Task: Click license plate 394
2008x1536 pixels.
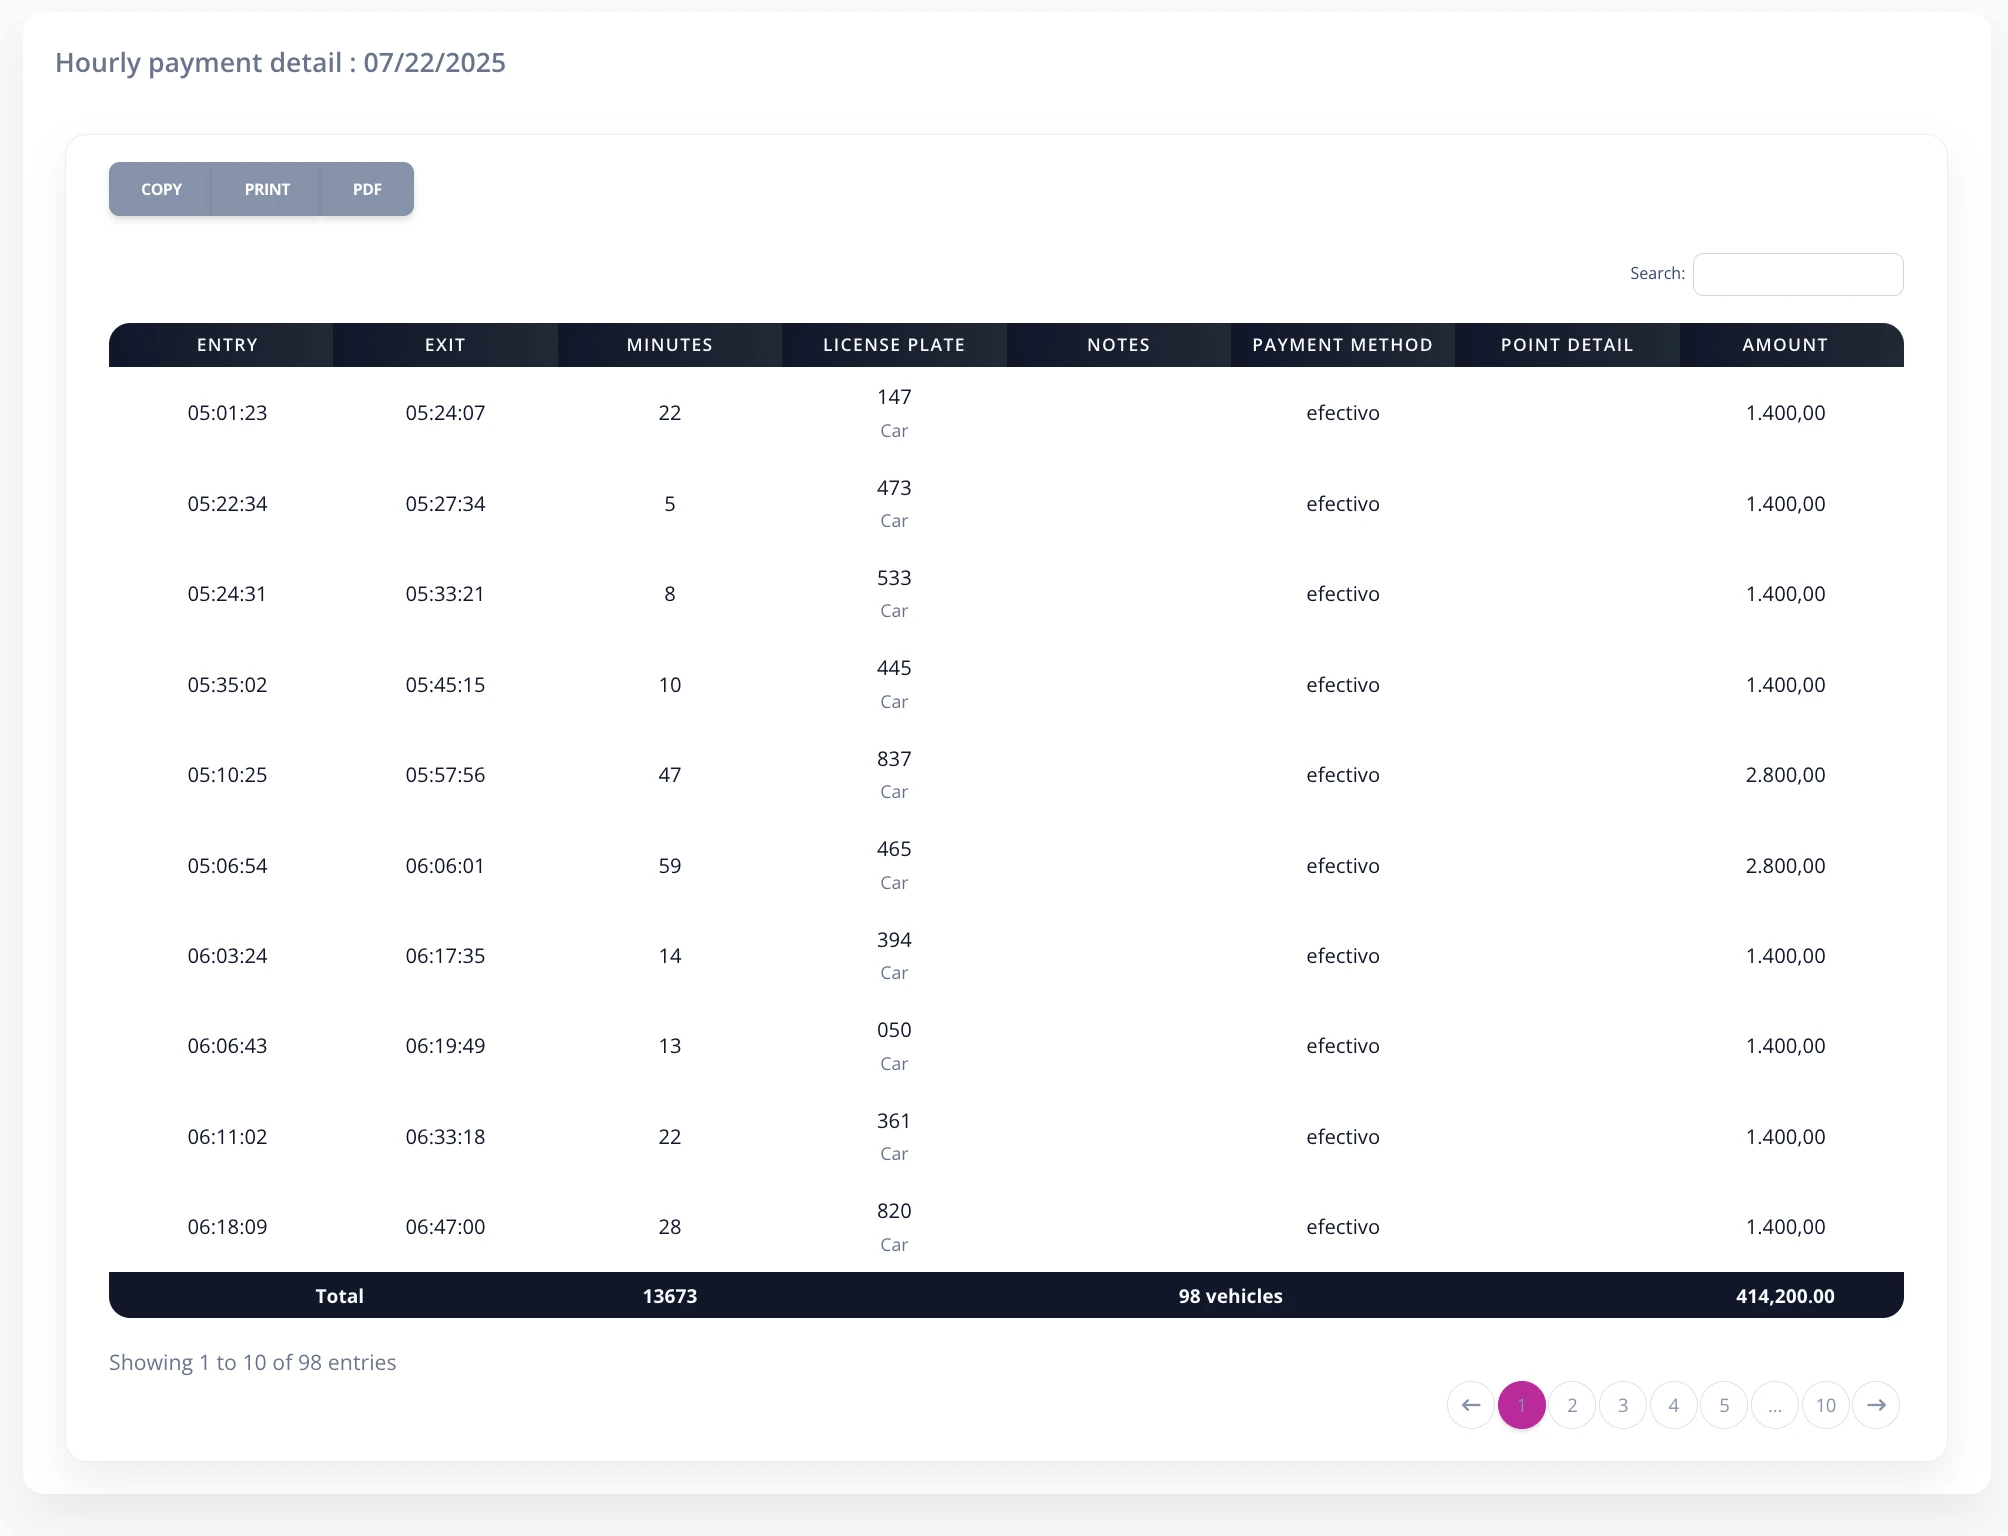Action: click(894, 940)
